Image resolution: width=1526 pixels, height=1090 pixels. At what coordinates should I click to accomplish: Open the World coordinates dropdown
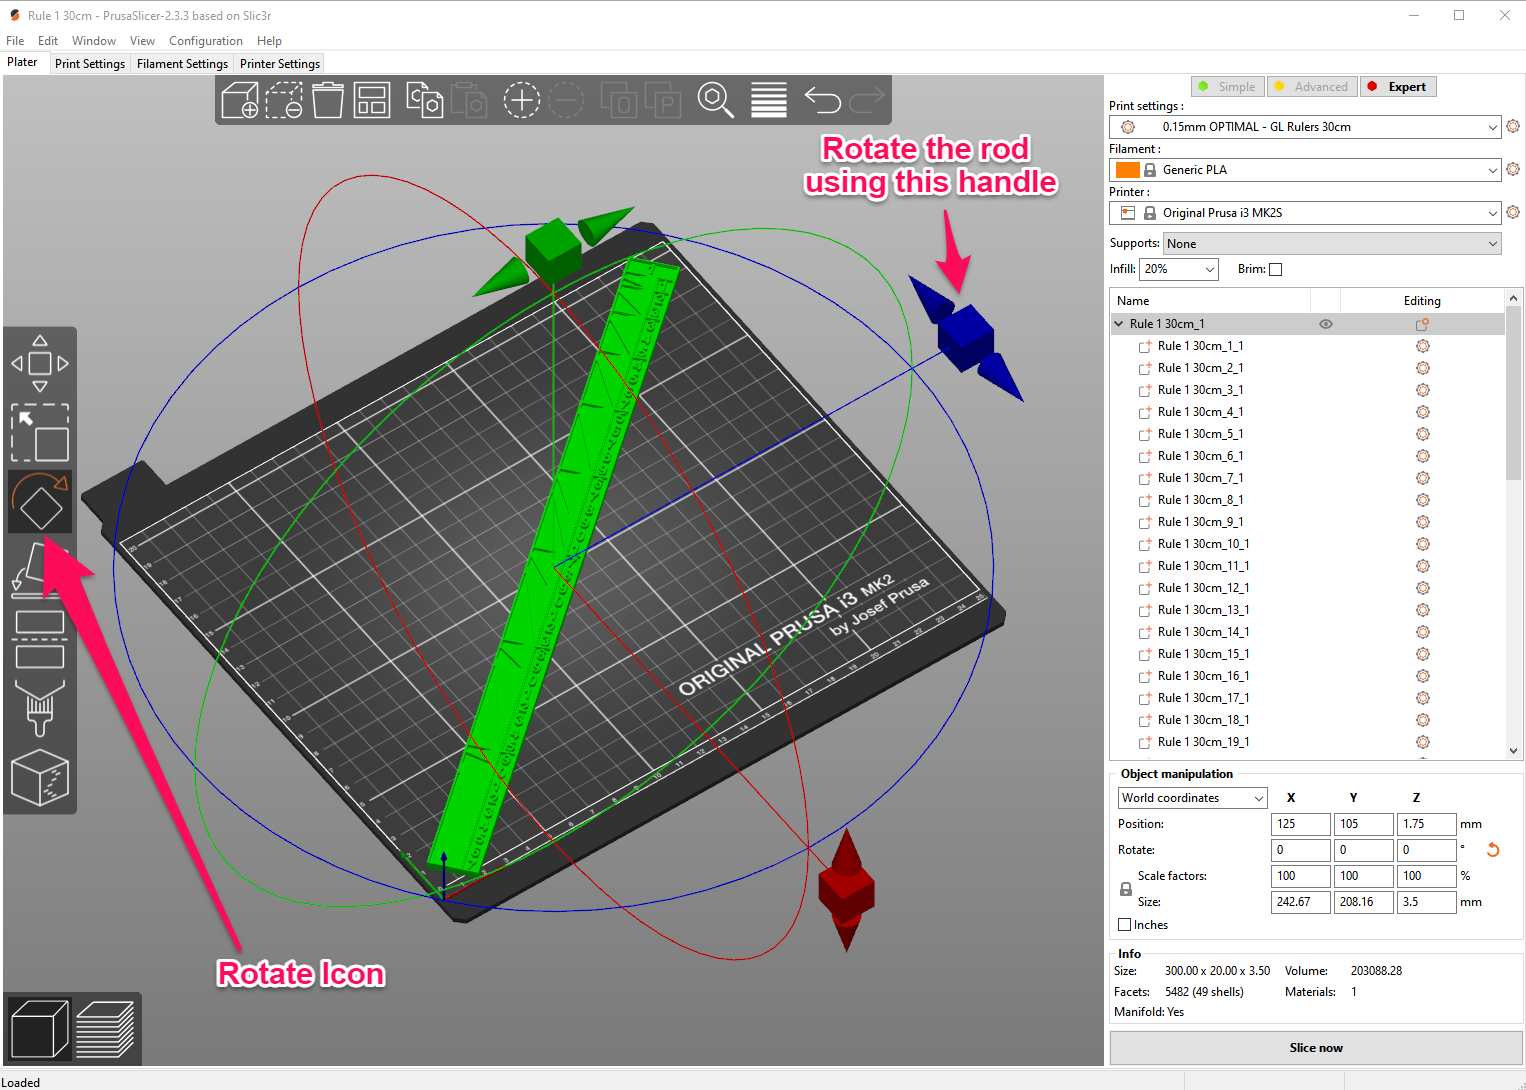click(x=1192, y=798)
